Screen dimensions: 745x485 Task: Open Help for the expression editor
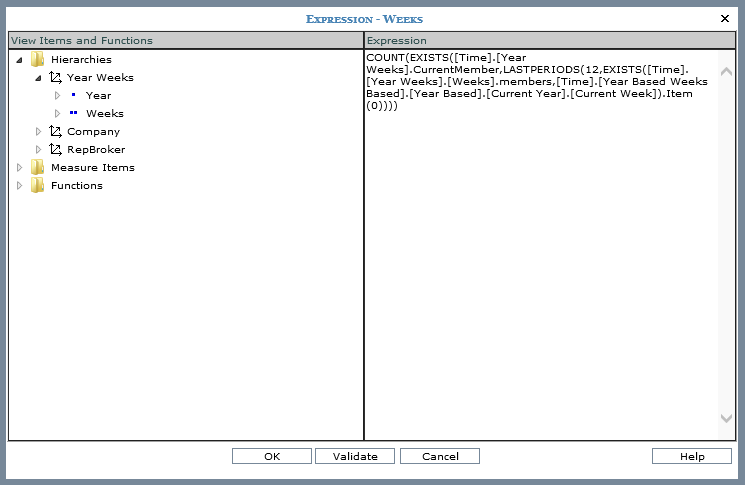(x=692, y=456)
